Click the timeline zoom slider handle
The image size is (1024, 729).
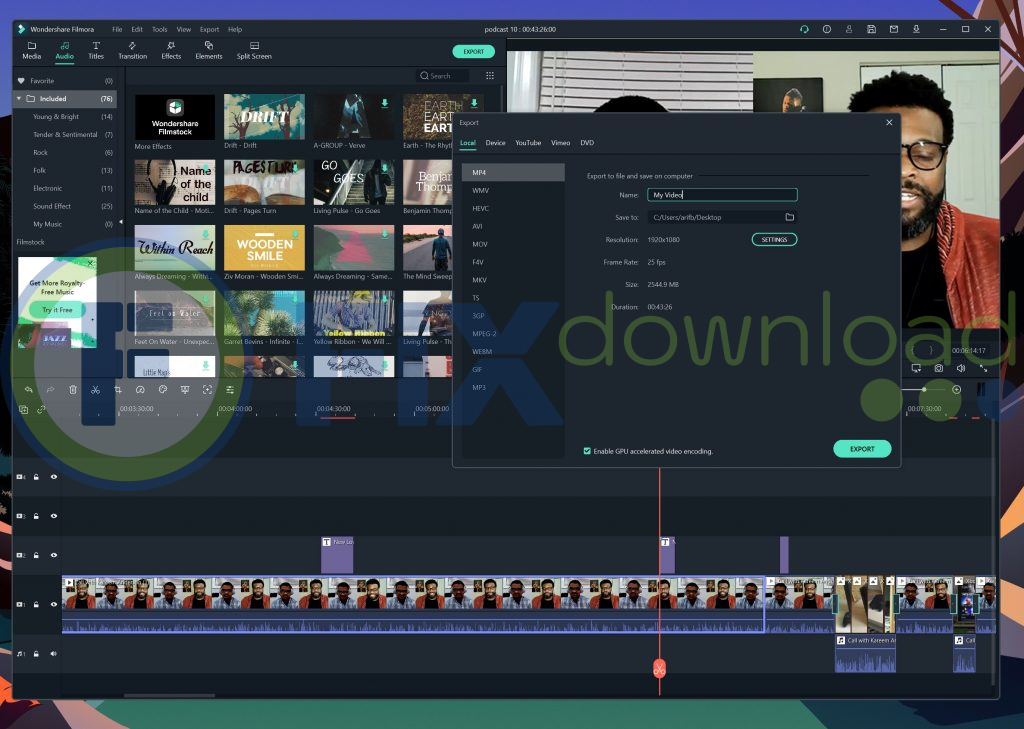coord(924,389)
